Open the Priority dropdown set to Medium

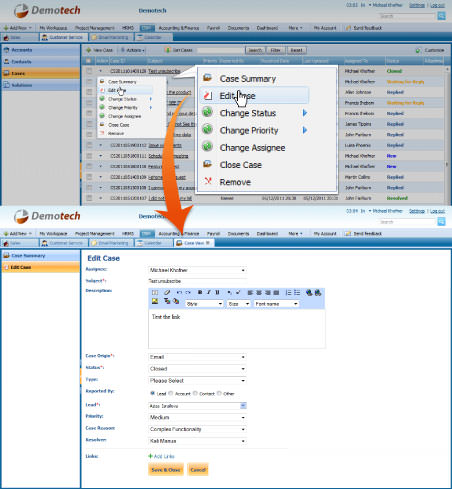pyautogui.click(x=197, y=417)
